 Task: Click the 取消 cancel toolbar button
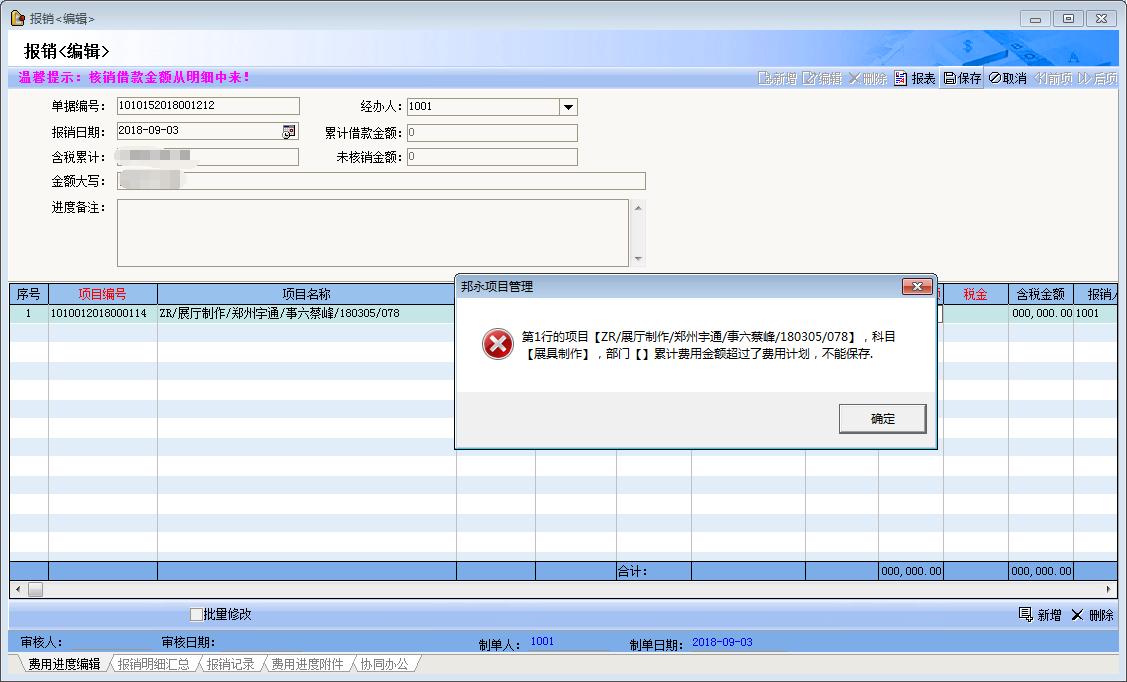click(x=1007, y=78)
